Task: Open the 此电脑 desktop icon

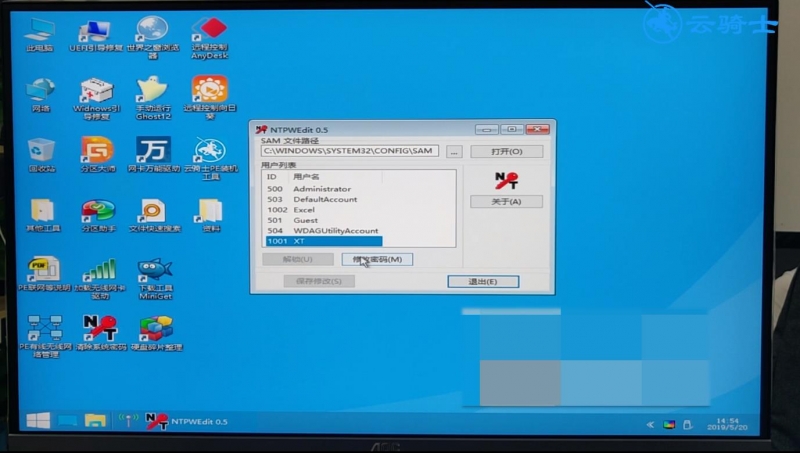Action: [x=40, y=35]
